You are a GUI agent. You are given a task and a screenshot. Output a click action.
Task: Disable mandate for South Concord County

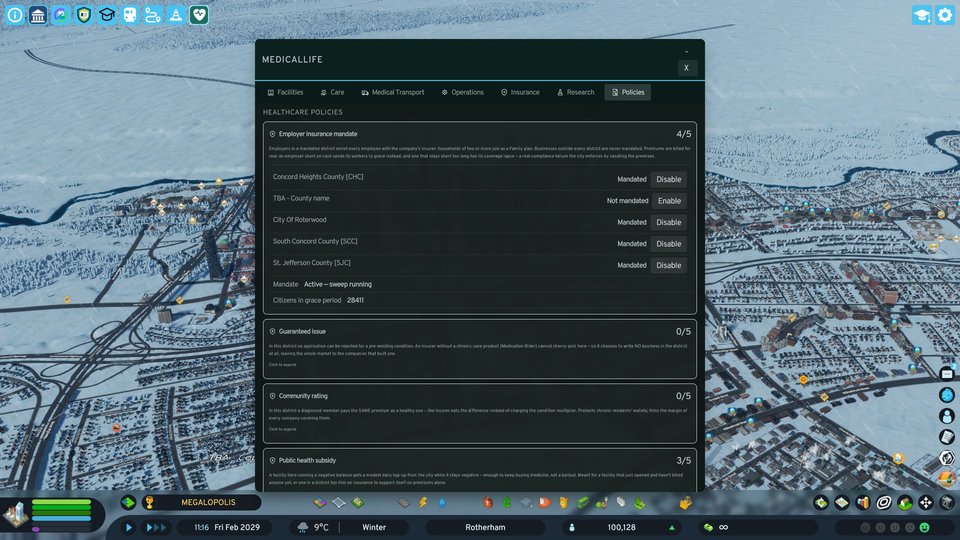click(x=669, y=244)
